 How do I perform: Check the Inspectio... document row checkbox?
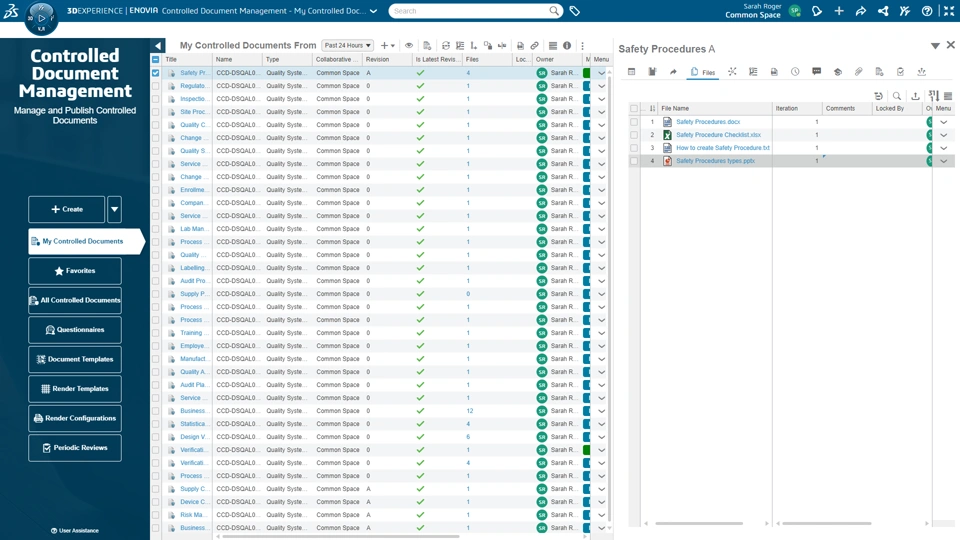(x=156, y=99)
